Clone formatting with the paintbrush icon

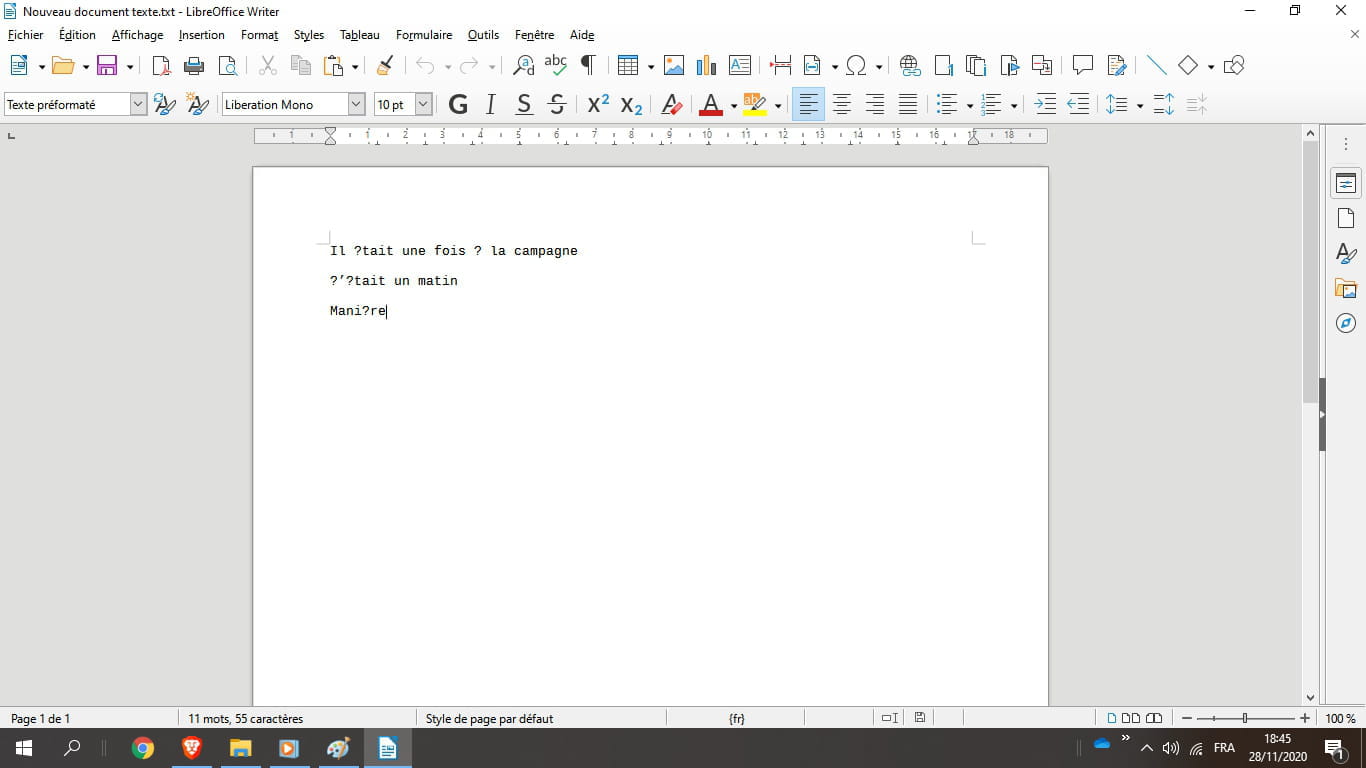(x=385, y=66)
